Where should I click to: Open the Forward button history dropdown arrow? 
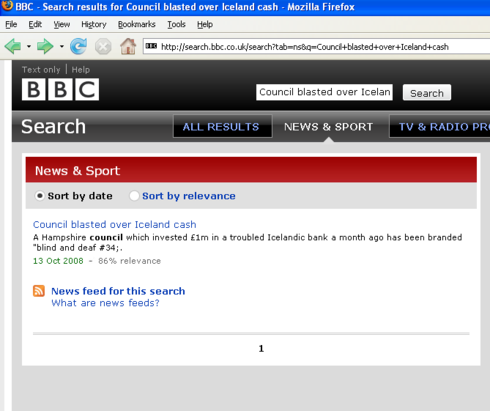point(62,46)
